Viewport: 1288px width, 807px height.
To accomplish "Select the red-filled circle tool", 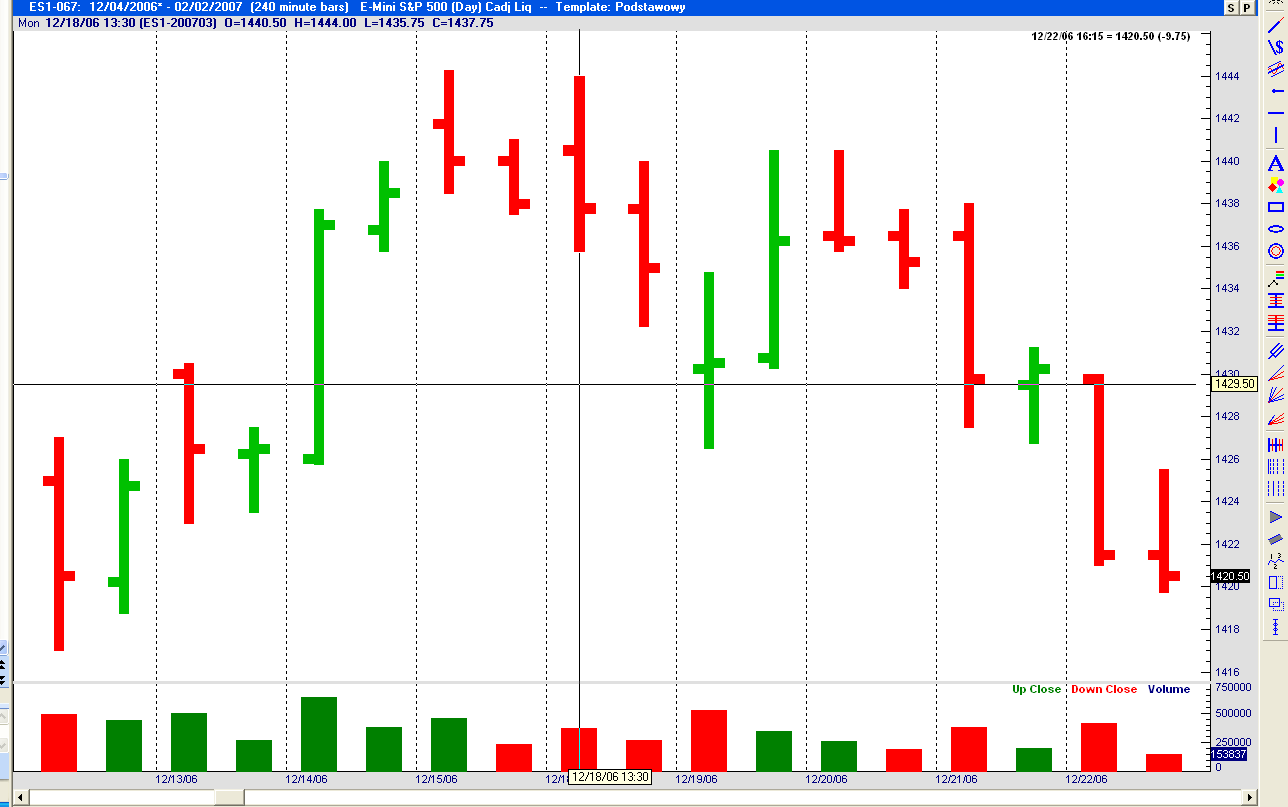I will [x=1275, y=251].
